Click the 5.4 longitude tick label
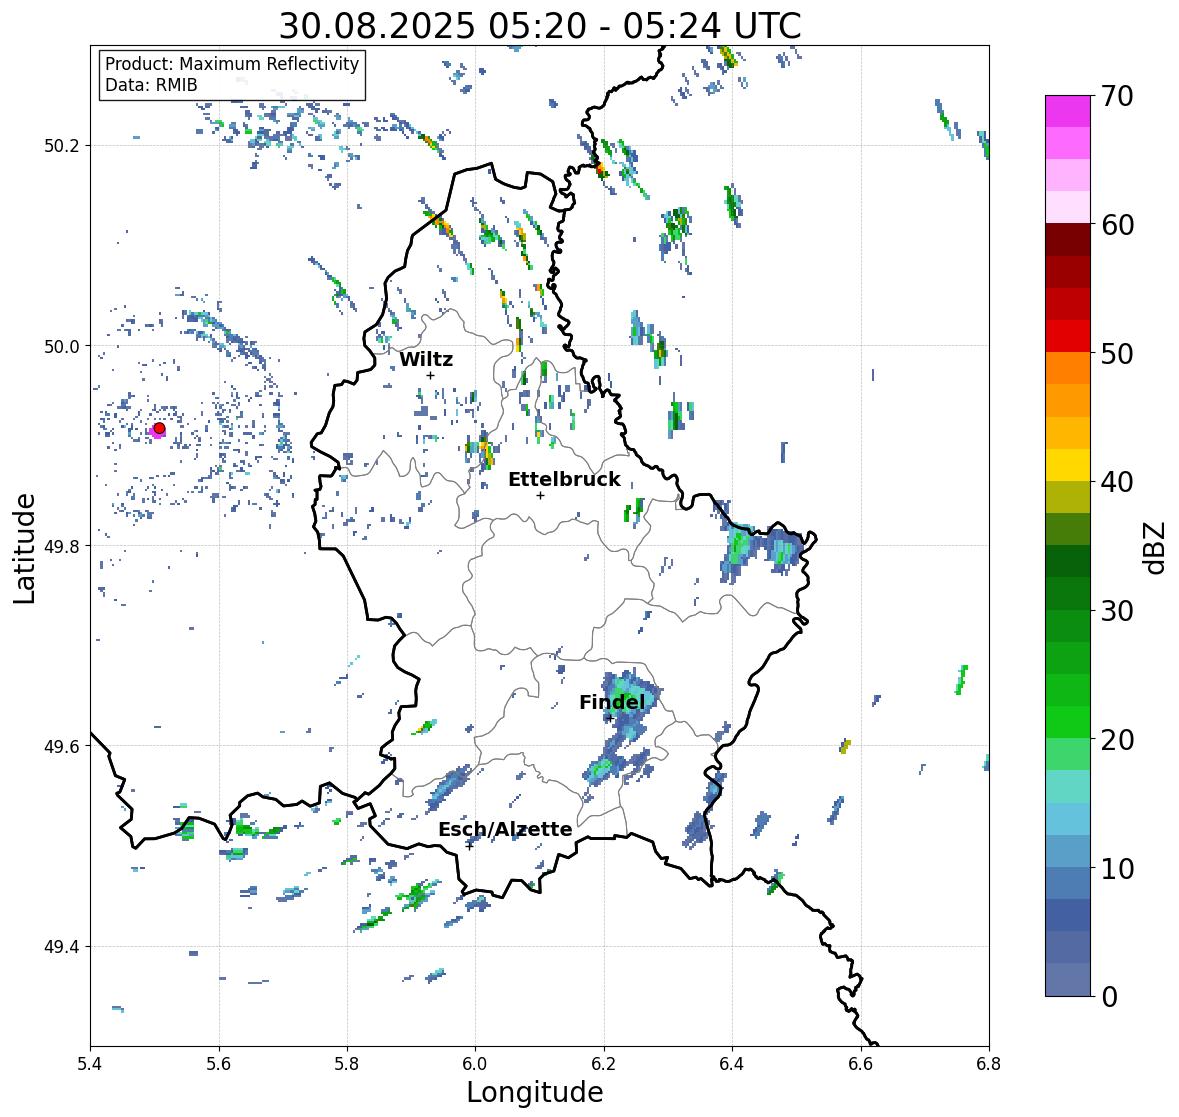 coord(90,1062)
